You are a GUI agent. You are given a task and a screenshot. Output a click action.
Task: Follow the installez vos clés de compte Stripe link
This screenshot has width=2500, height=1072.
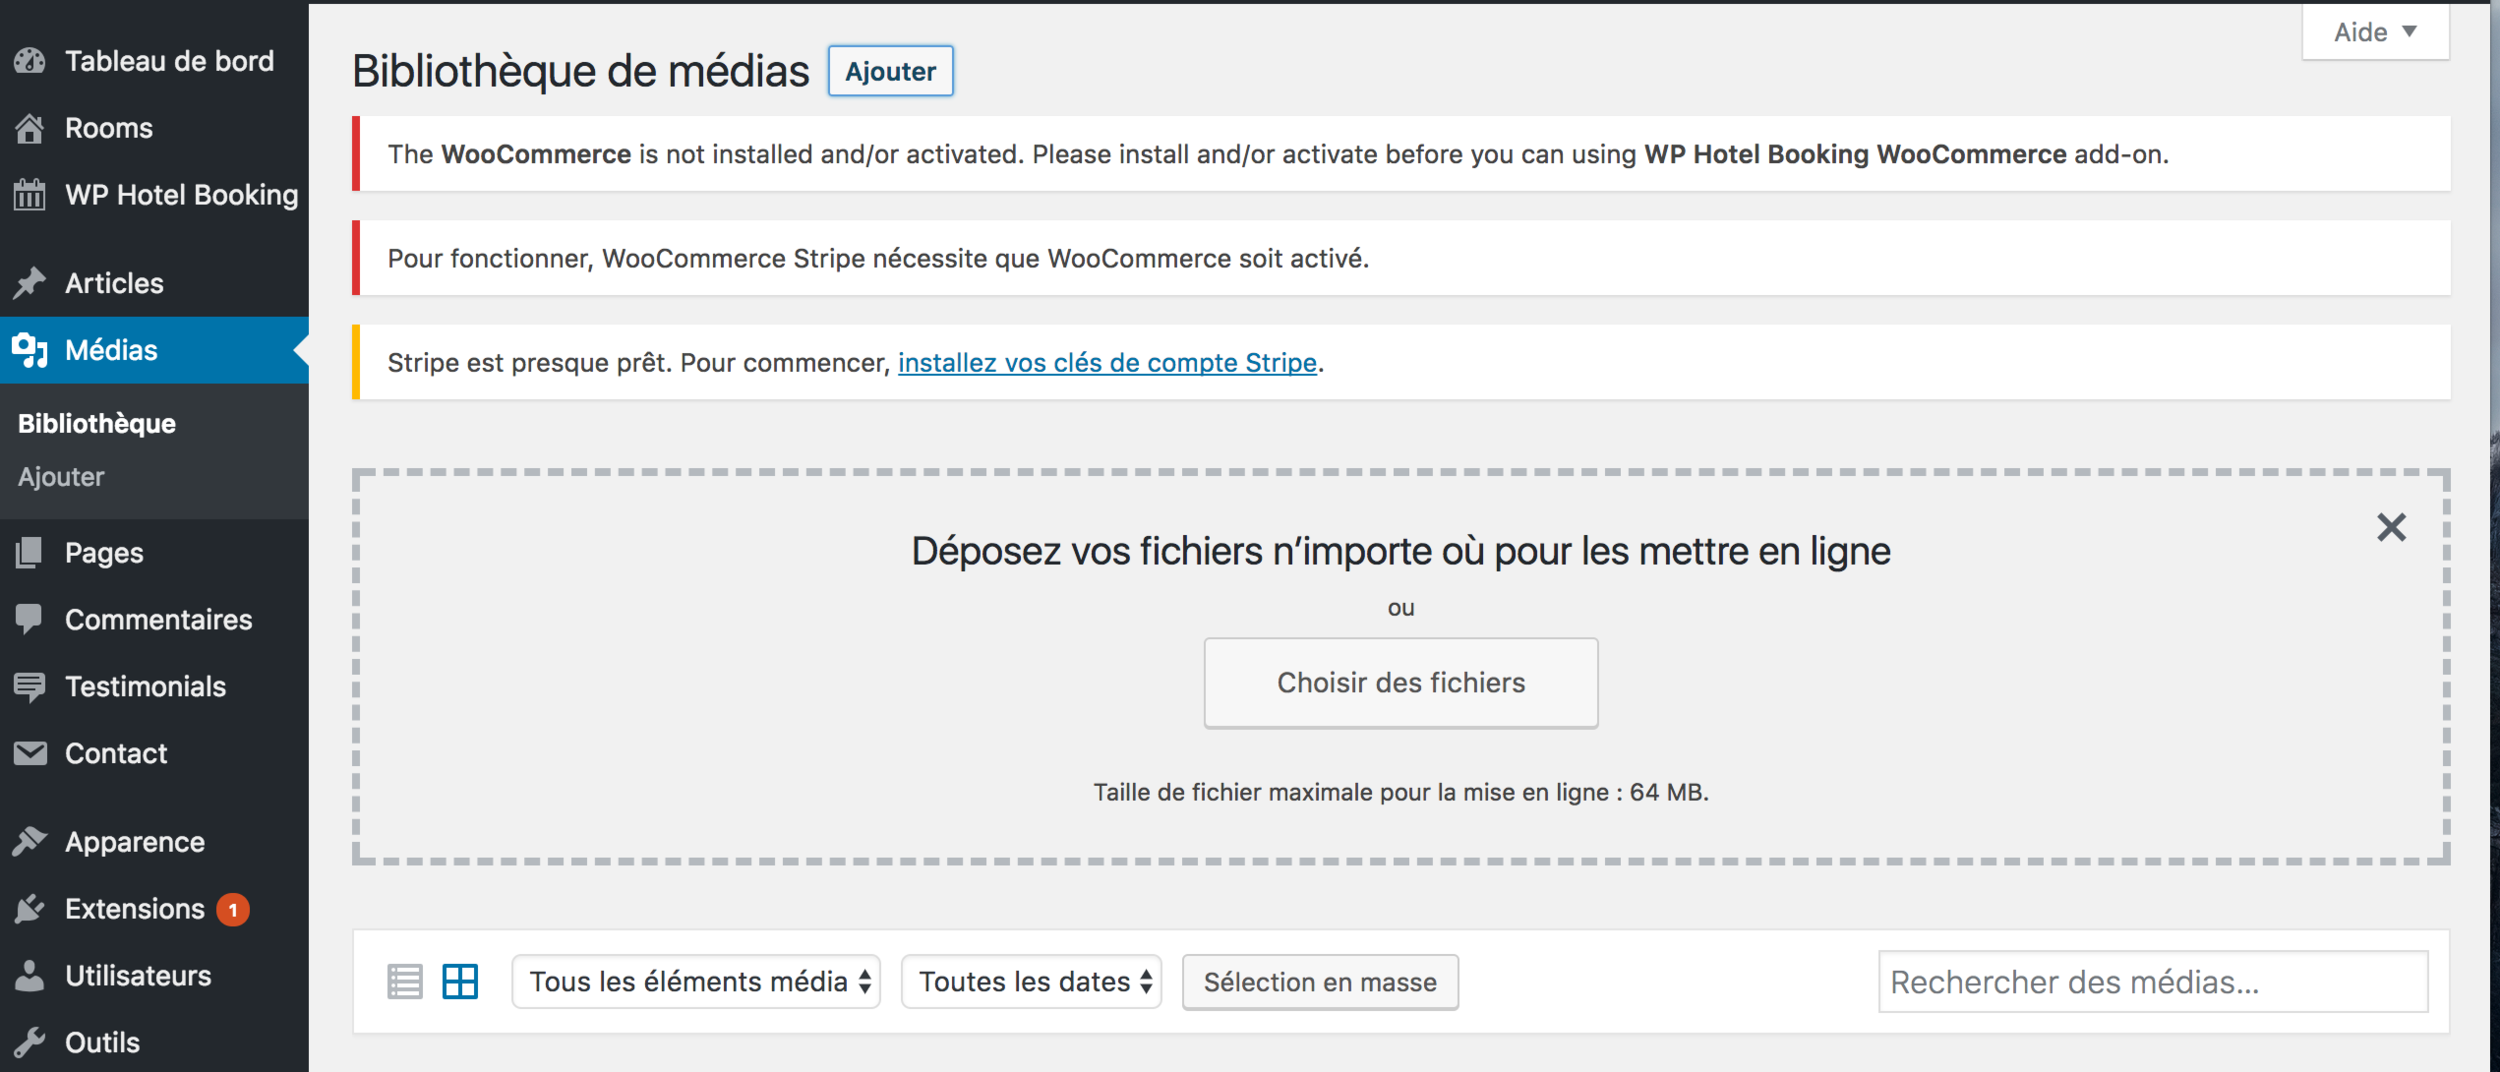pos(1107,363)
